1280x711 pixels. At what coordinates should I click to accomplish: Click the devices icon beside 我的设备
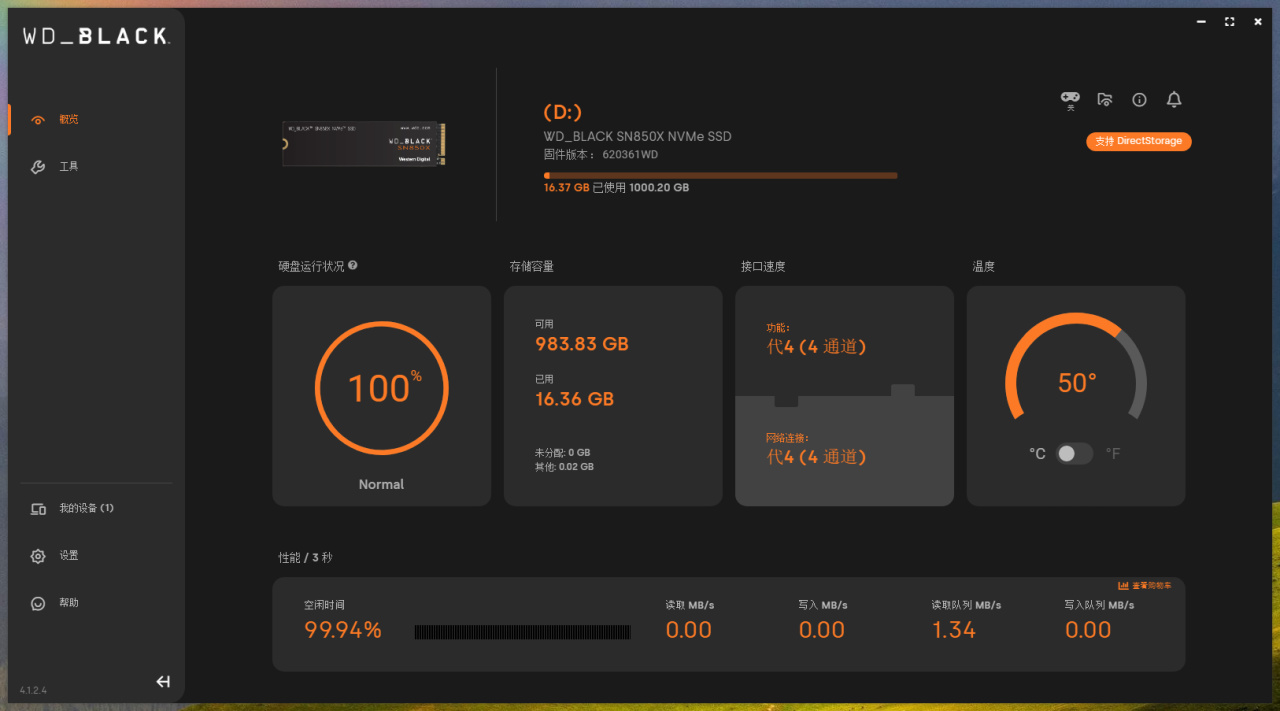[38, 509]
